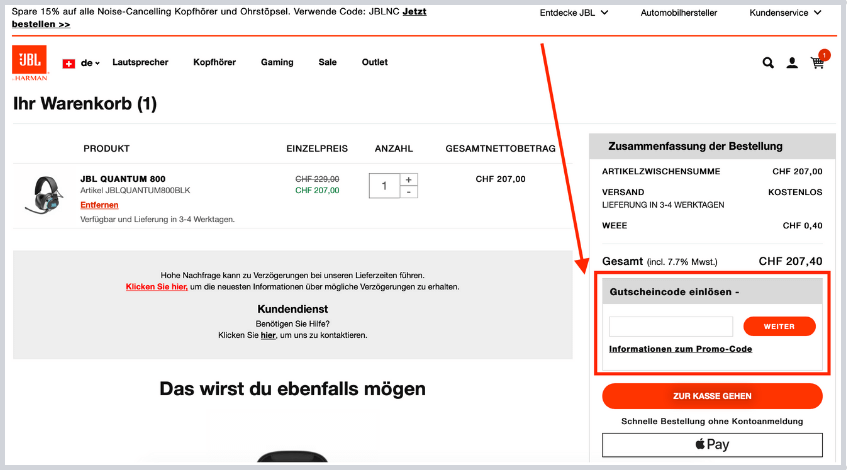Click the quantity field showing 1
Screen dimensions: 847x470
[x=384, y=186]
